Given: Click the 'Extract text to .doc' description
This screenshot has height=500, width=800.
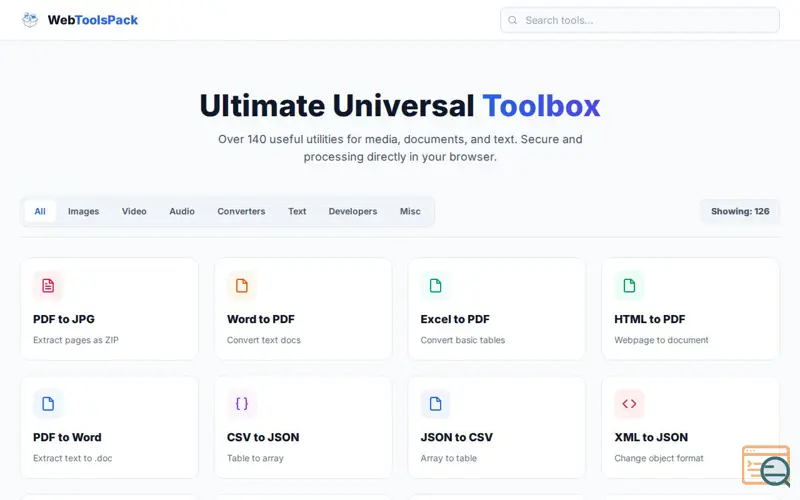Looking at the screenshot, I should coord(72,458).
